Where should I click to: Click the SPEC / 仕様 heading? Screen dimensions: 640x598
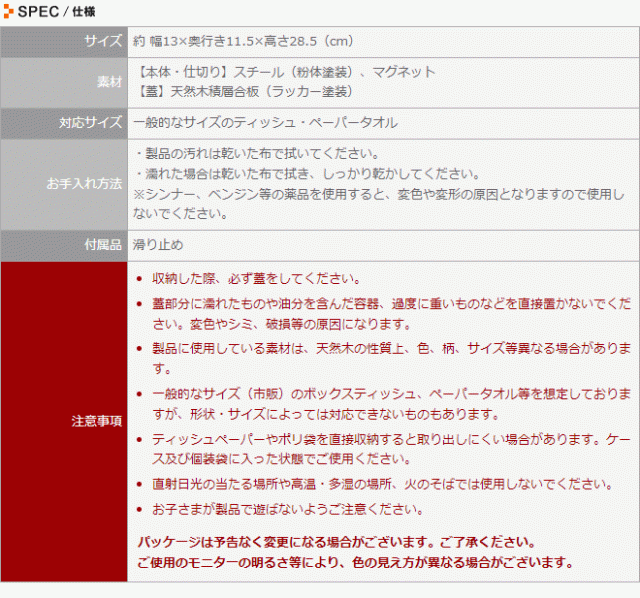(50, 12)
